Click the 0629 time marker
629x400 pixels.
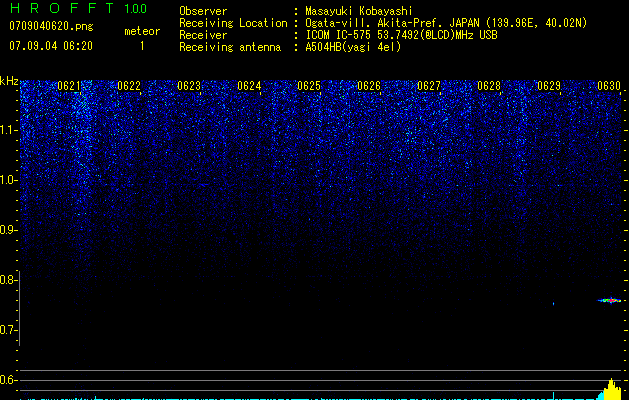click(549, 85)
